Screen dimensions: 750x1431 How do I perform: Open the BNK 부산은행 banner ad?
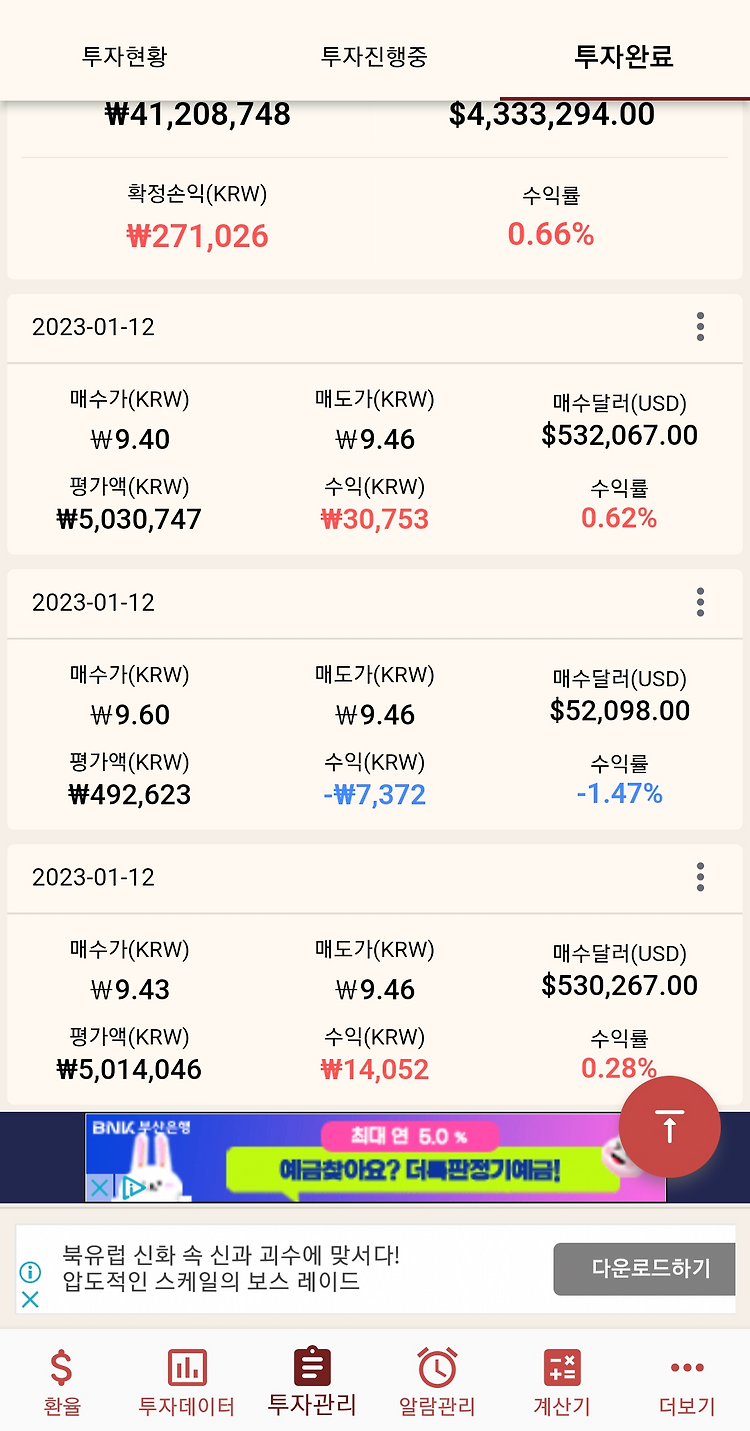click(x=375, y=1158)
